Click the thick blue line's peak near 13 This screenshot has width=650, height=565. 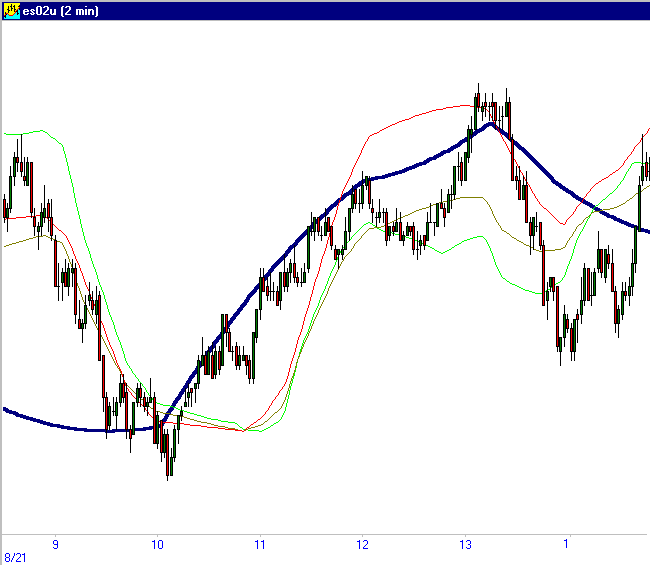pyautogui.click(x=489, y=124)
